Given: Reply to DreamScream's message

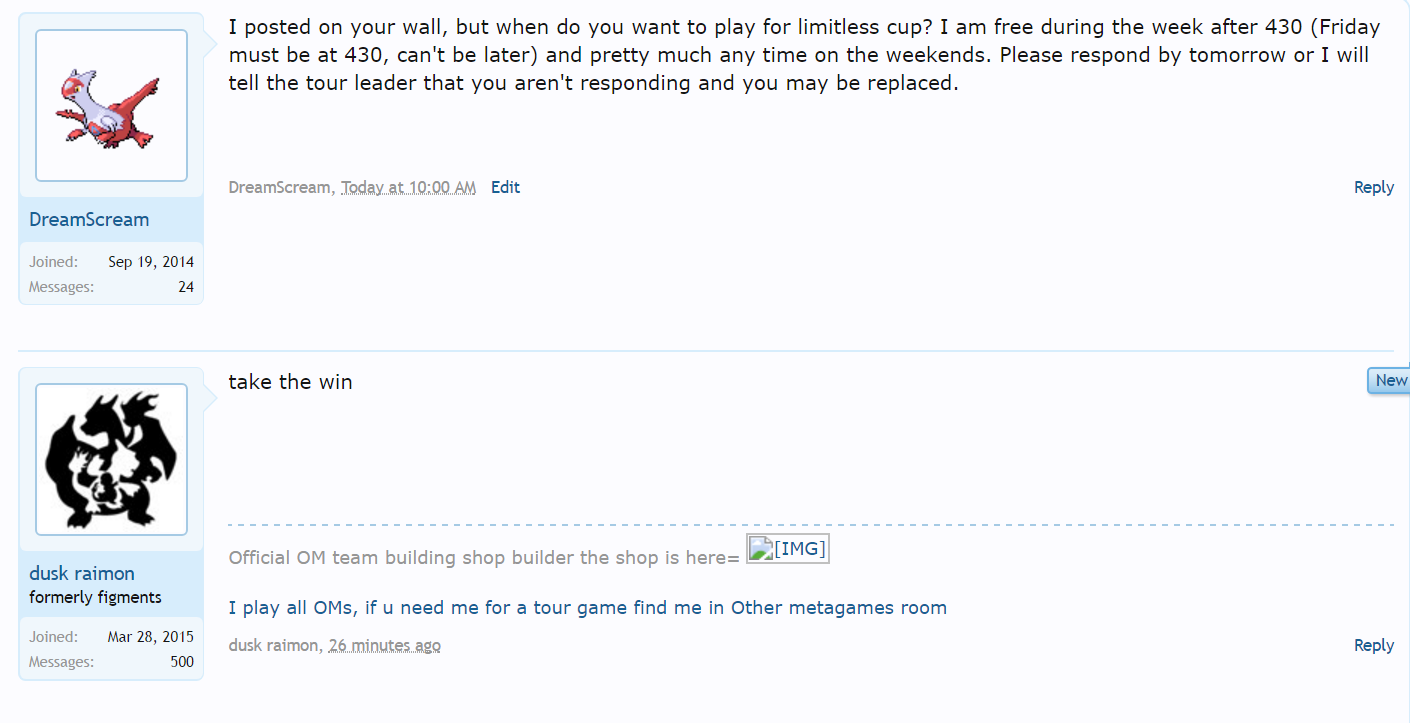Looking at the screenshot, I should coord(1373,187).
